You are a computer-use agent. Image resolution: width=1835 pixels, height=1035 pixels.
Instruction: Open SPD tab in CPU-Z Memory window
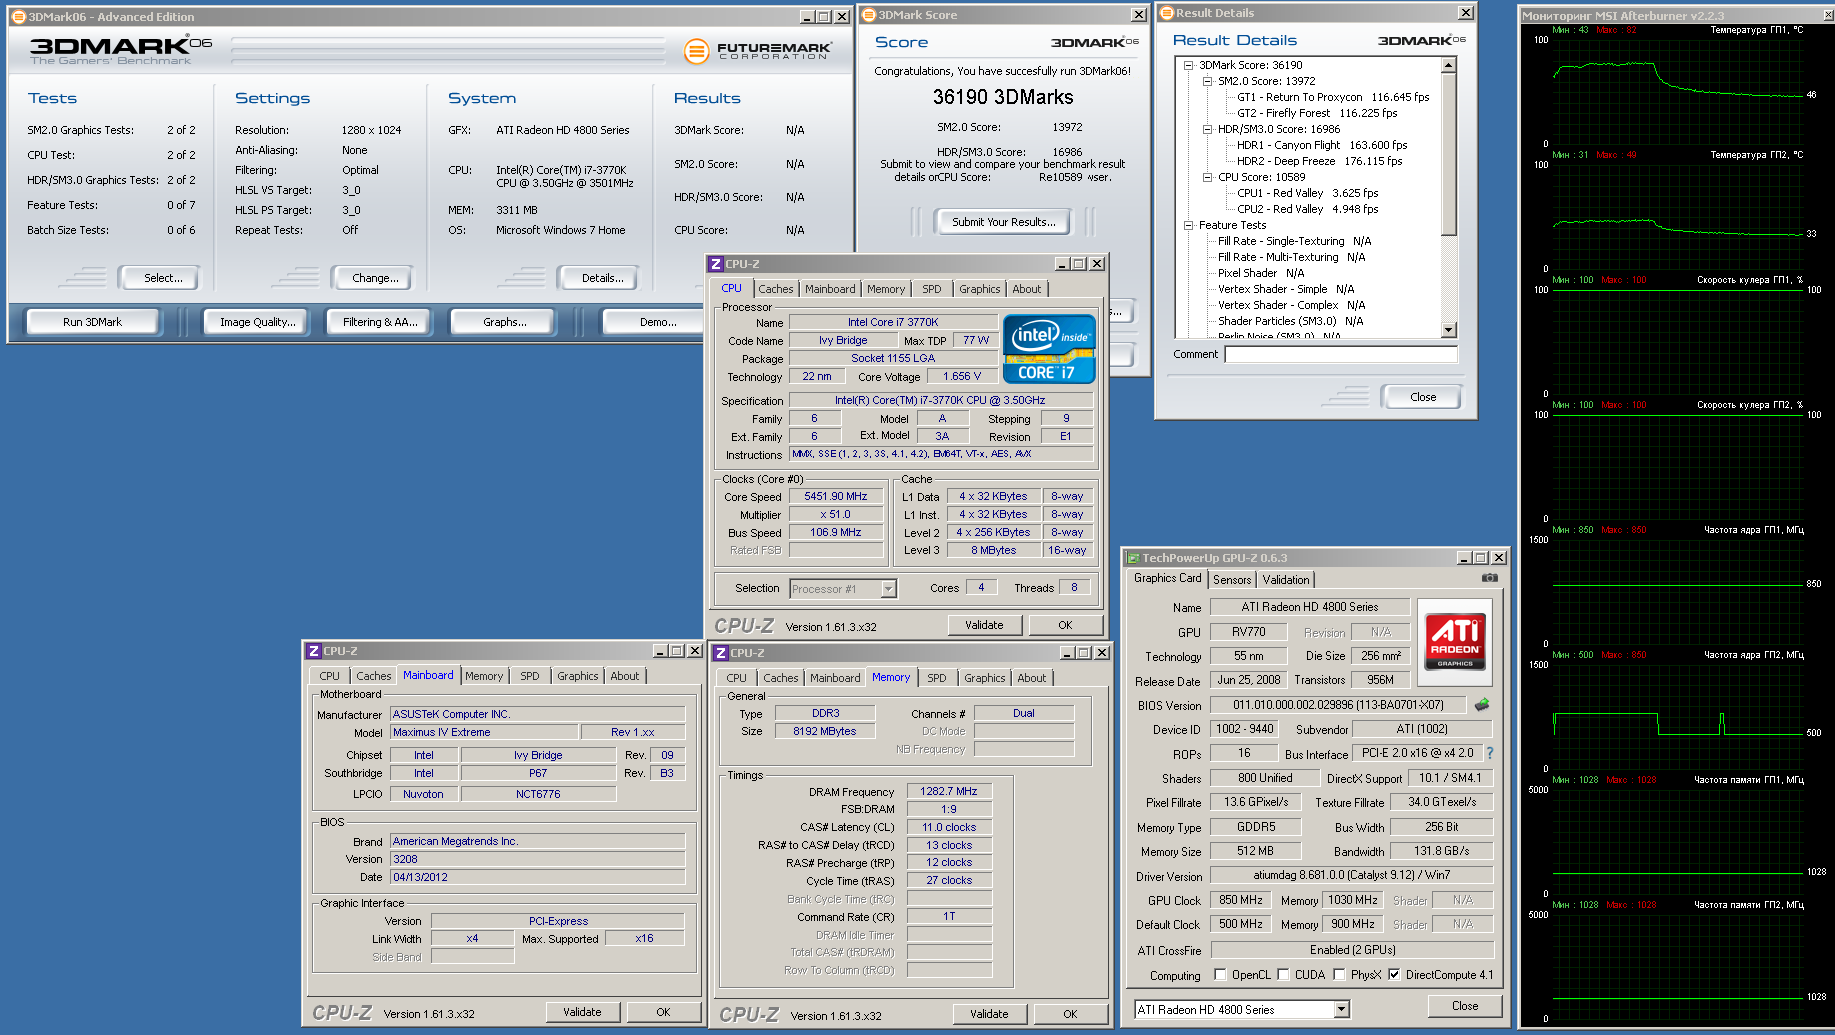coord(936,678)
